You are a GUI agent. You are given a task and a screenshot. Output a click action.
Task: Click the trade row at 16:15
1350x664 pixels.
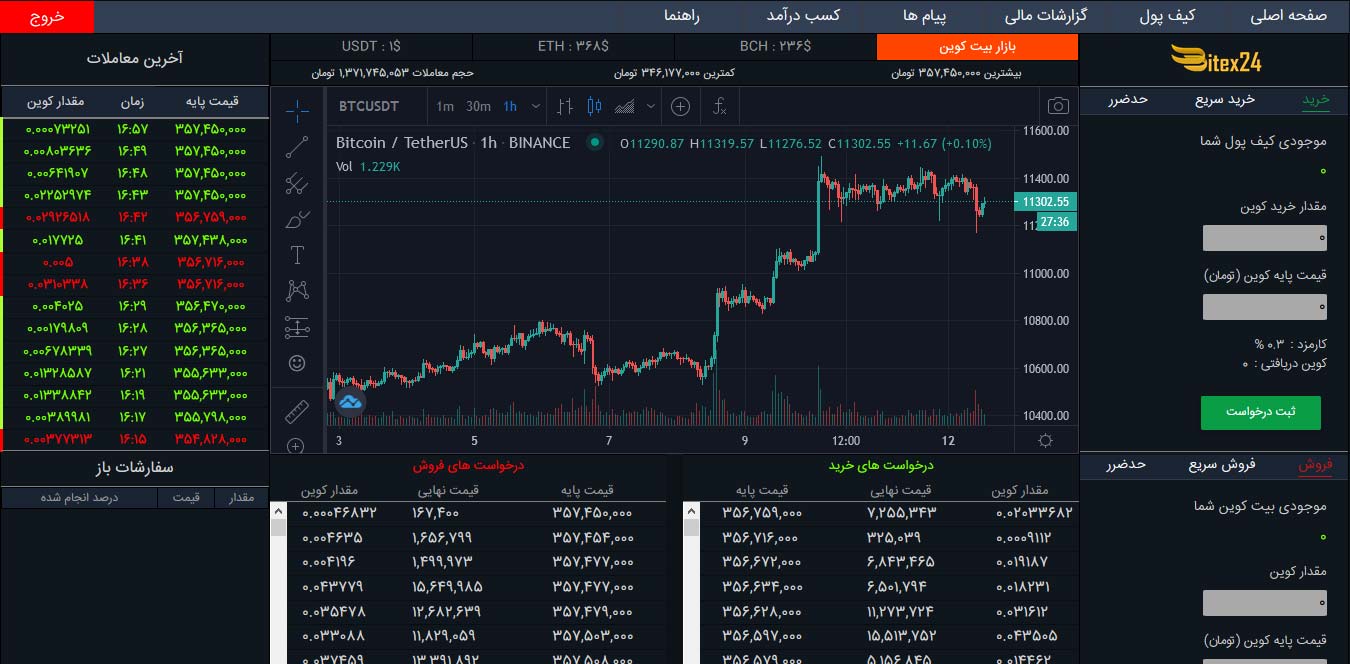[136, 438]
